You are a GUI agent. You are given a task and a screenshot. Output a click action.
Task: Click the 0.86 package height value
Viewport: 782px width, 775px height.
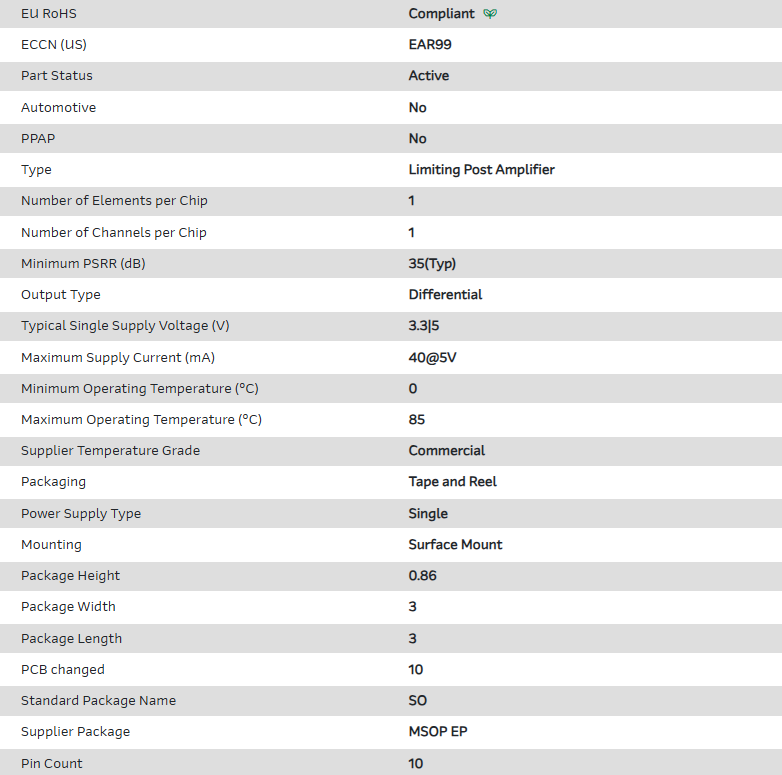pos(422,576)
